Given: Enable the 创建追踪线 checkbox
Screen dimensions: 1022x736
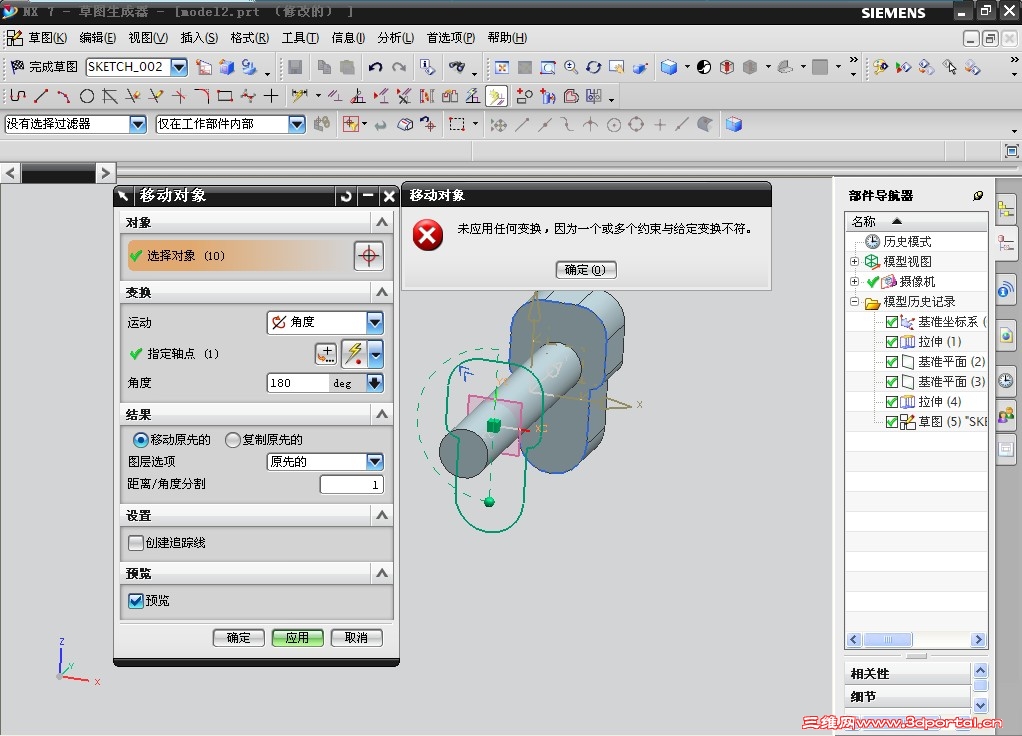Looking at the screenshot, I should [136, 542].
